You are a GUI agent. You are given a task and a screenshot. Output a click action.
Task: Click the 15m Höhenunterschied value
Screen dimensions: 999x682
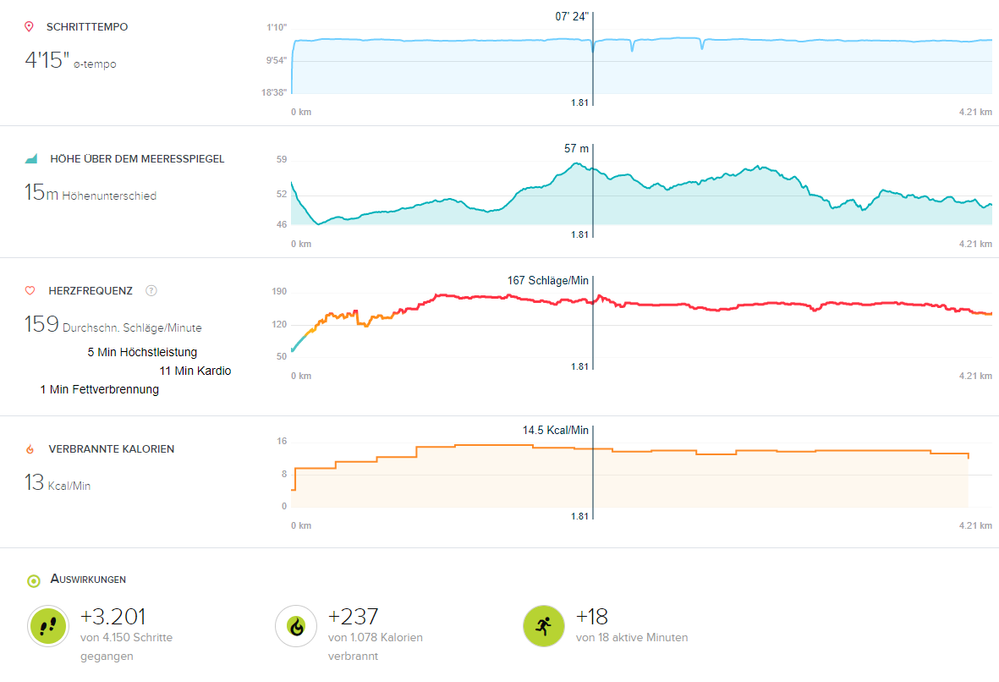[90, 192]
